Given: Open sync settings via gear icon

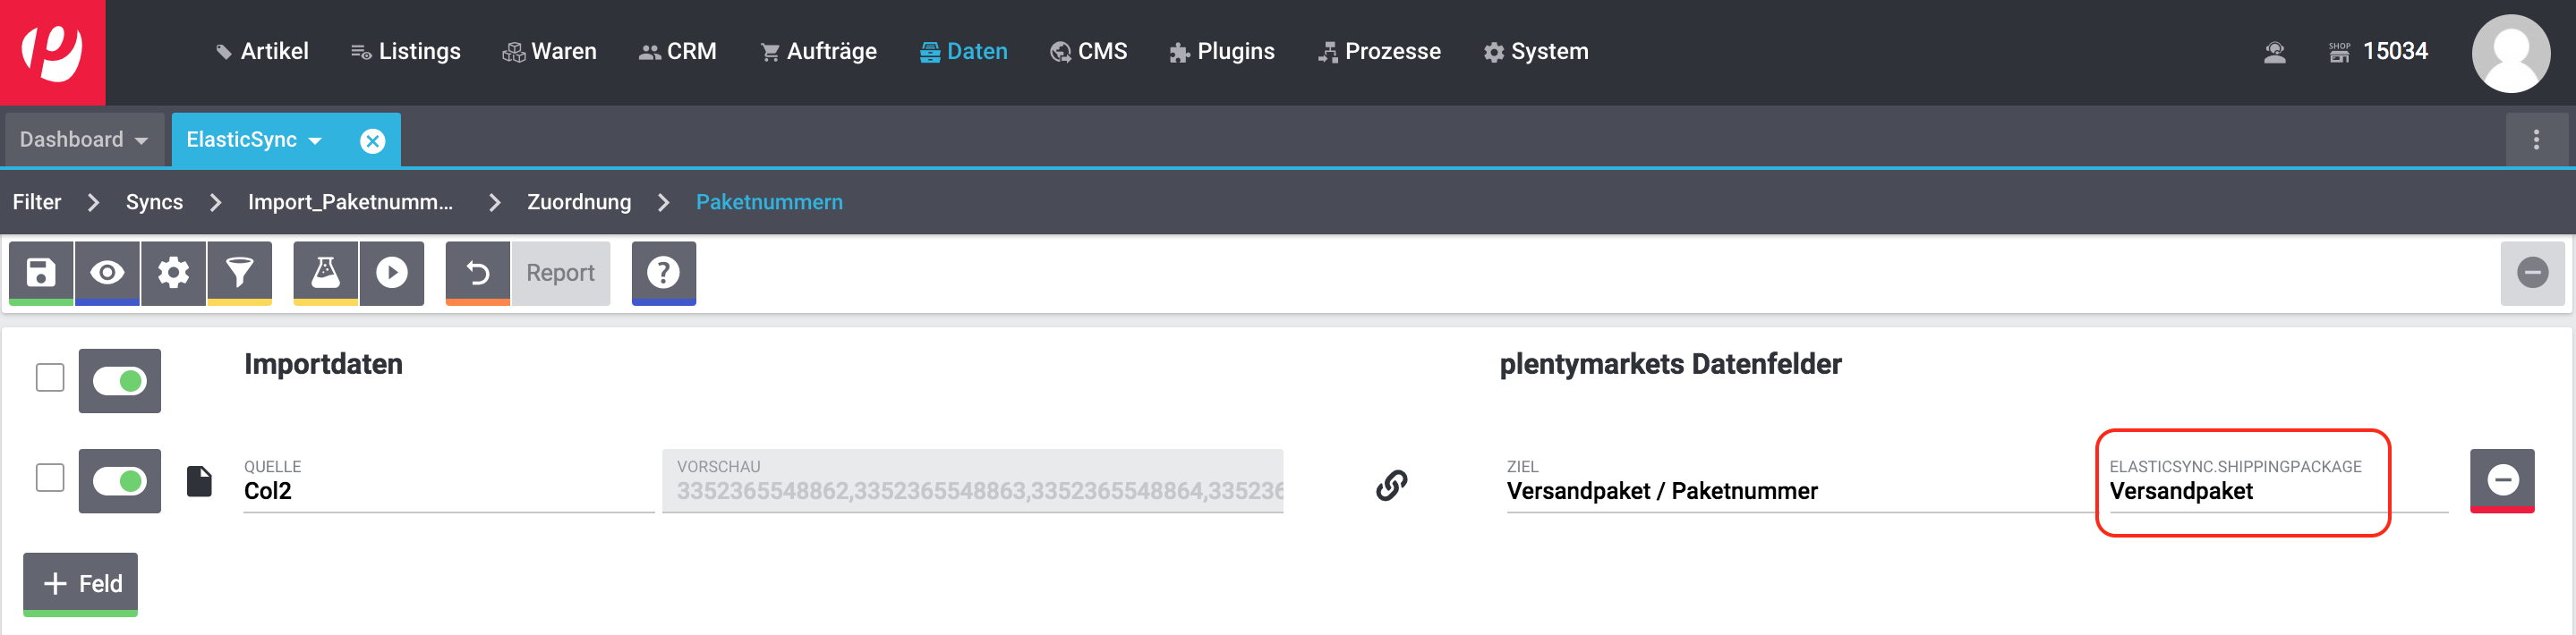Looking at the screenshot, I should tap(174, 272).
